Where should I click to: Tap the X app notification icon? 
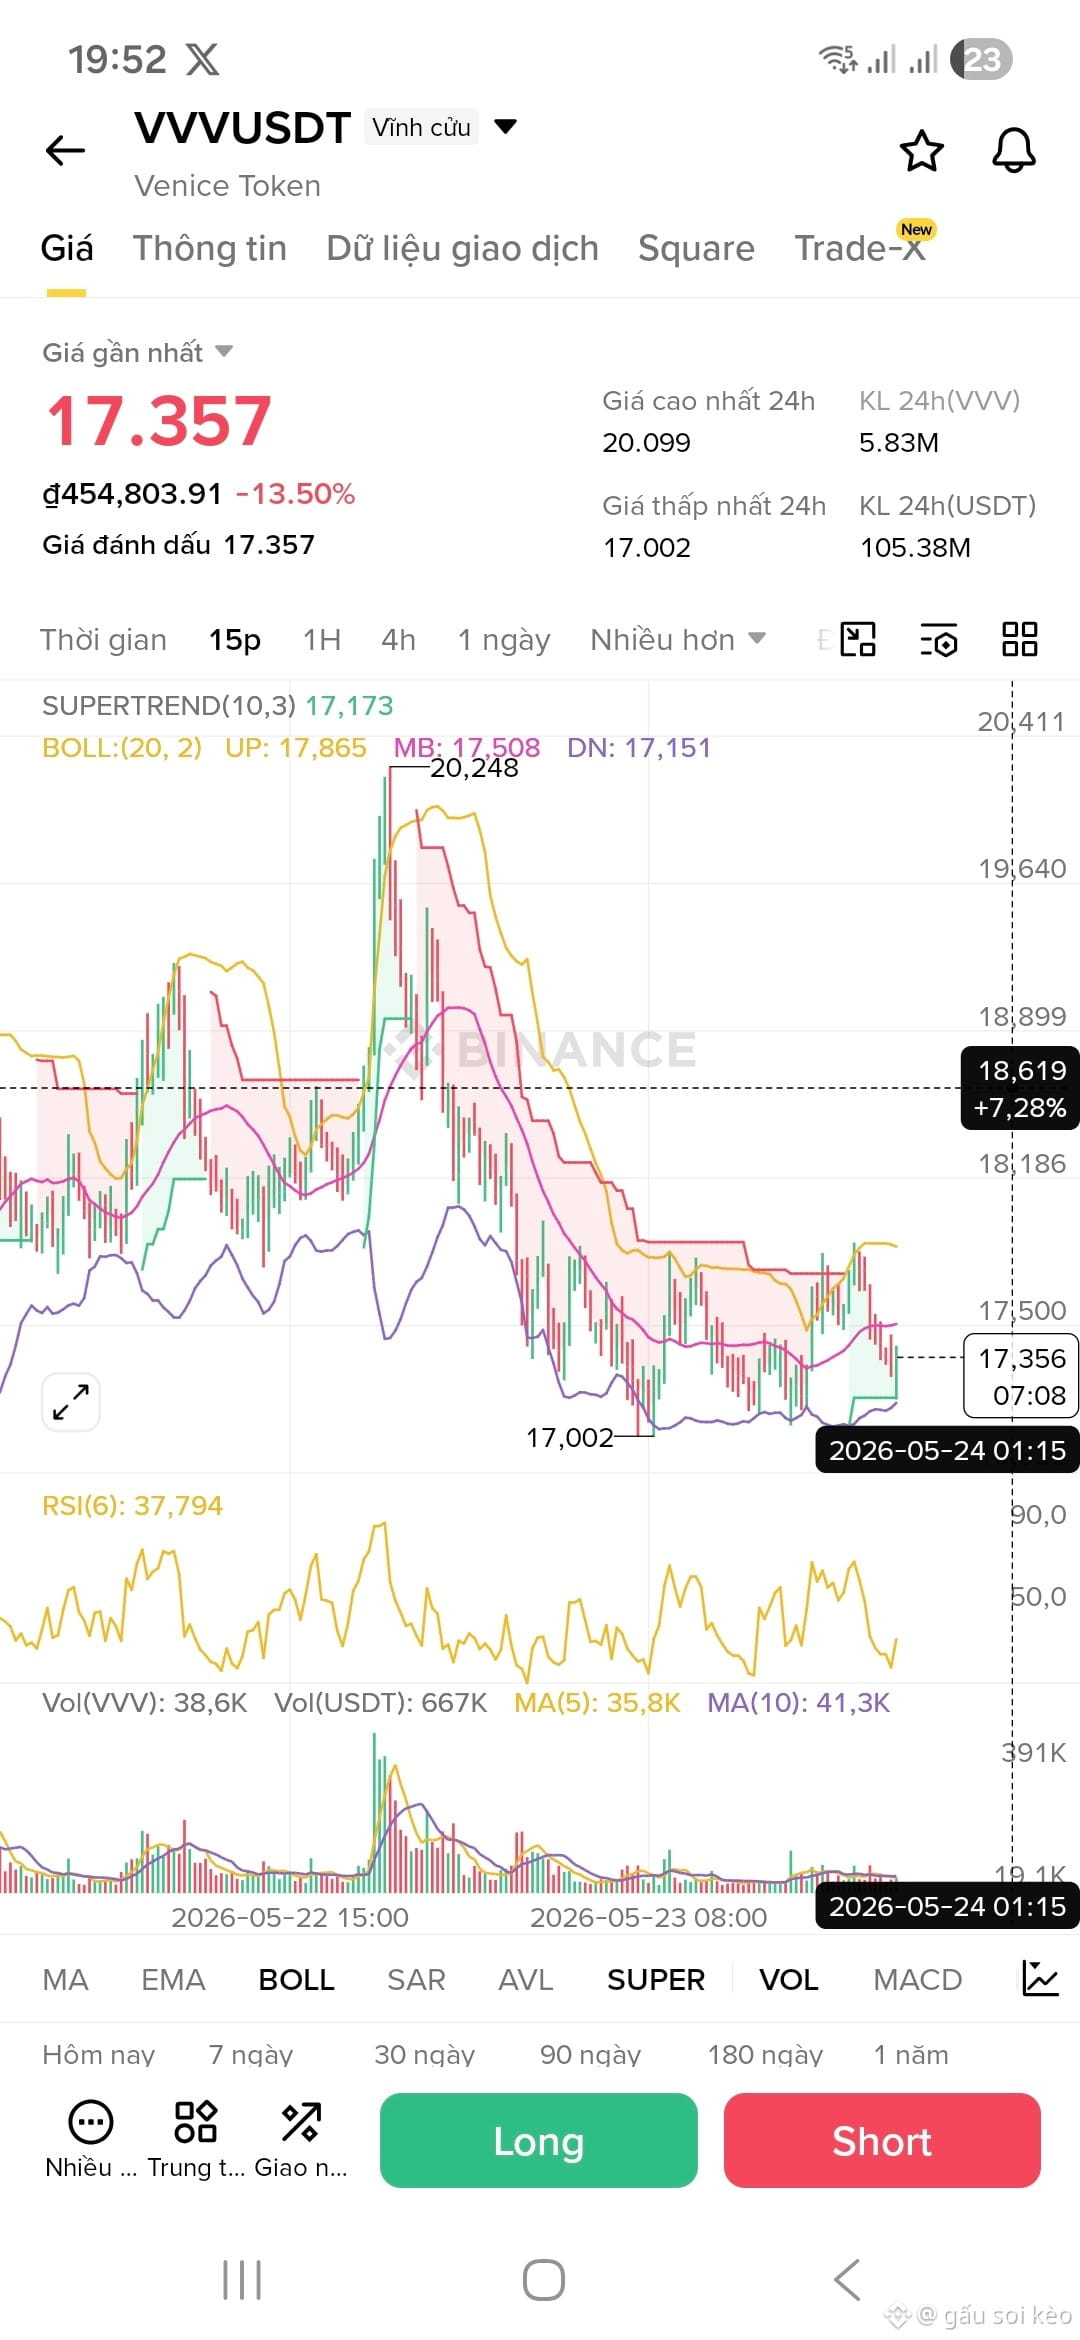[202, 59]
